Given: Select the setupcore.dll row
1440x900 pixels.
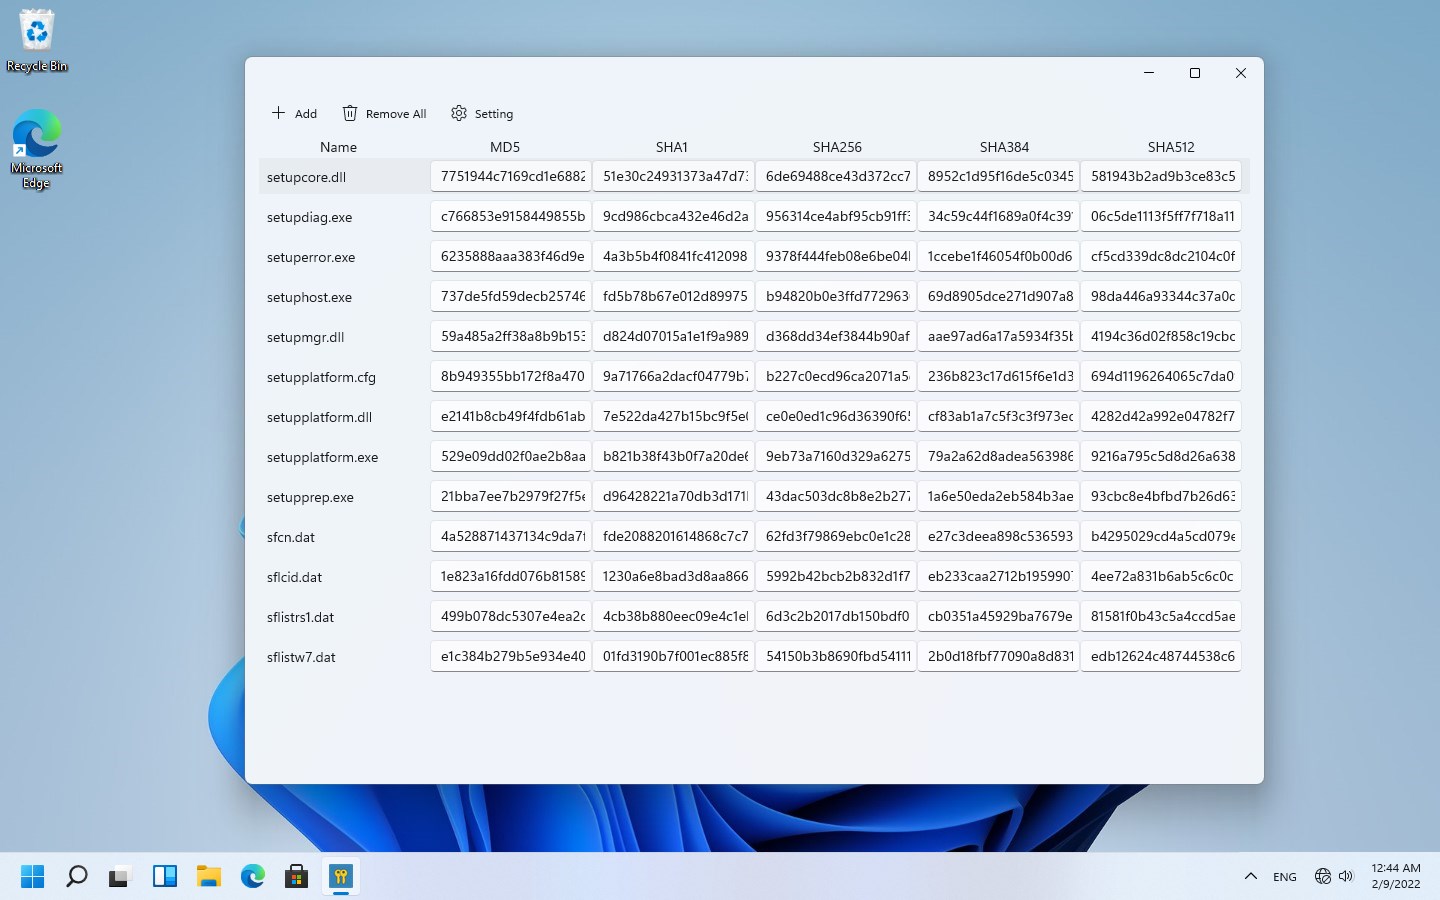Looking at the screenshot, I should click(x=754, y=176).
